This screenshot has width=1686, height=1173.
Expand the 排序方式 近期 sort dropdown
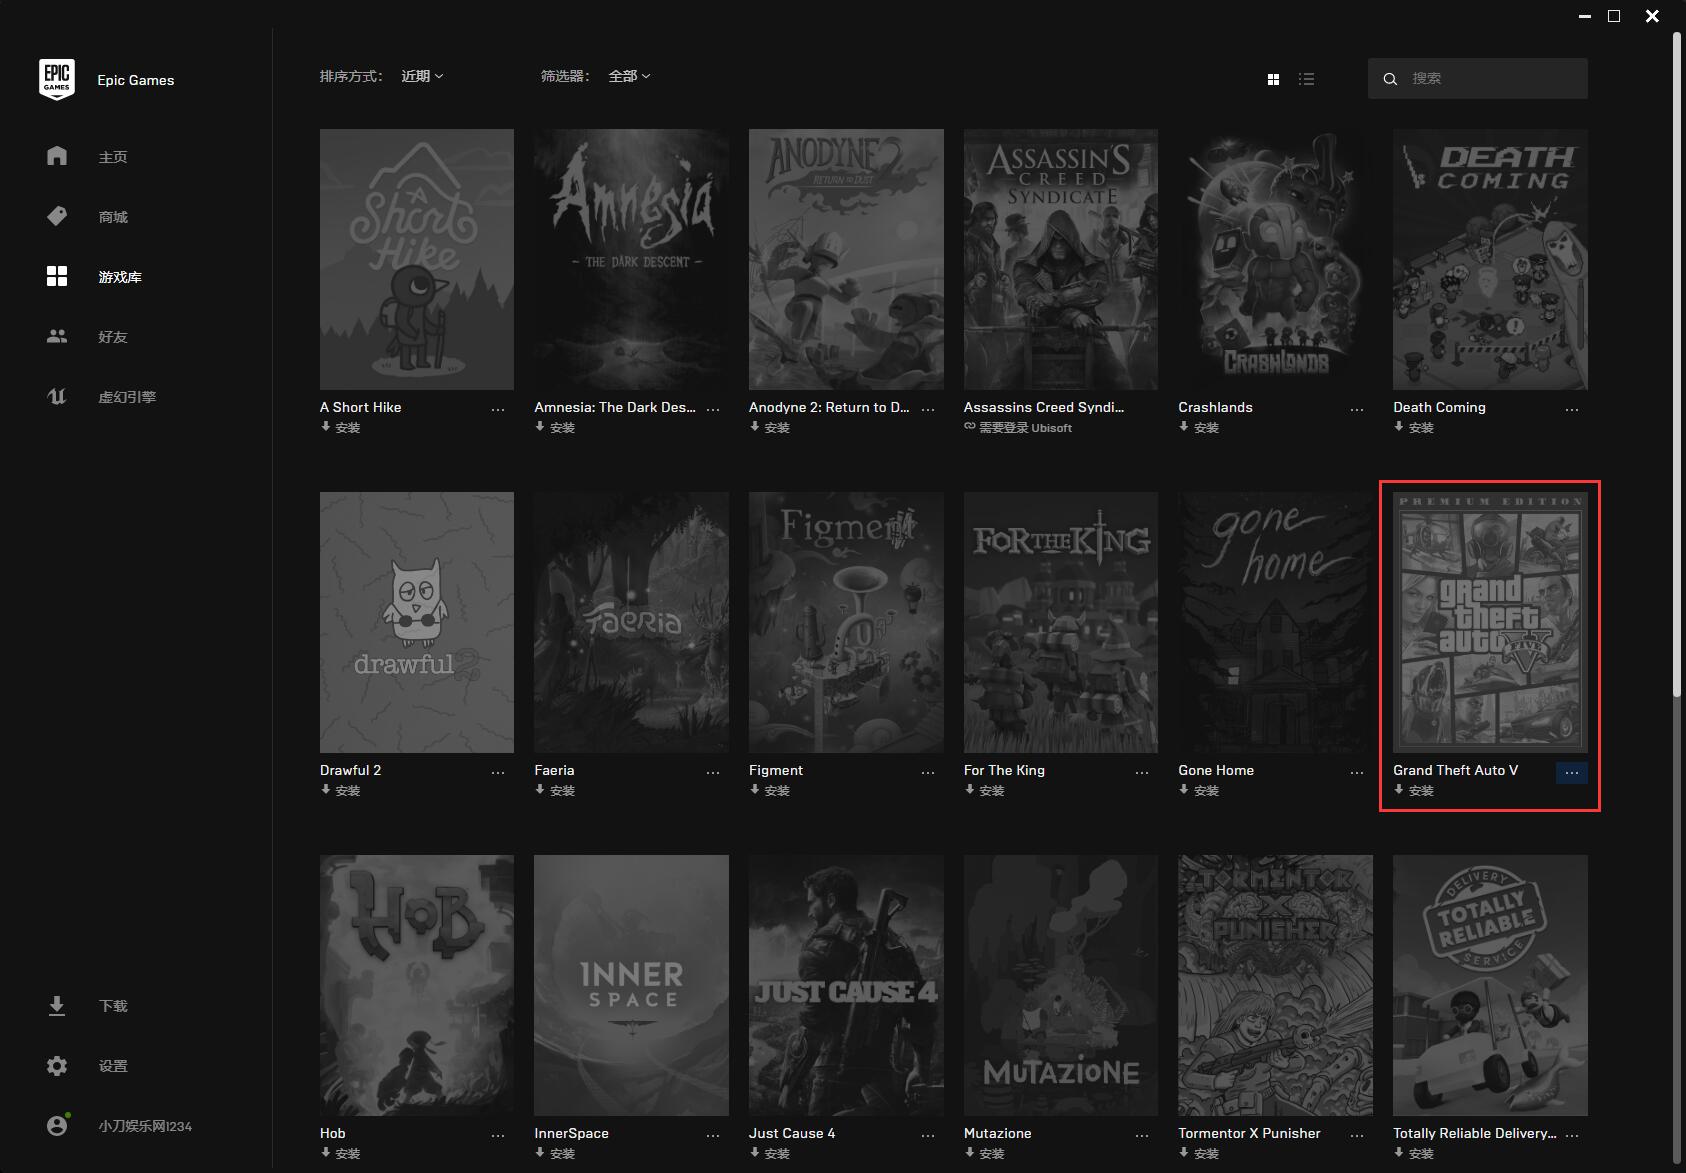[x=422, y=76]
